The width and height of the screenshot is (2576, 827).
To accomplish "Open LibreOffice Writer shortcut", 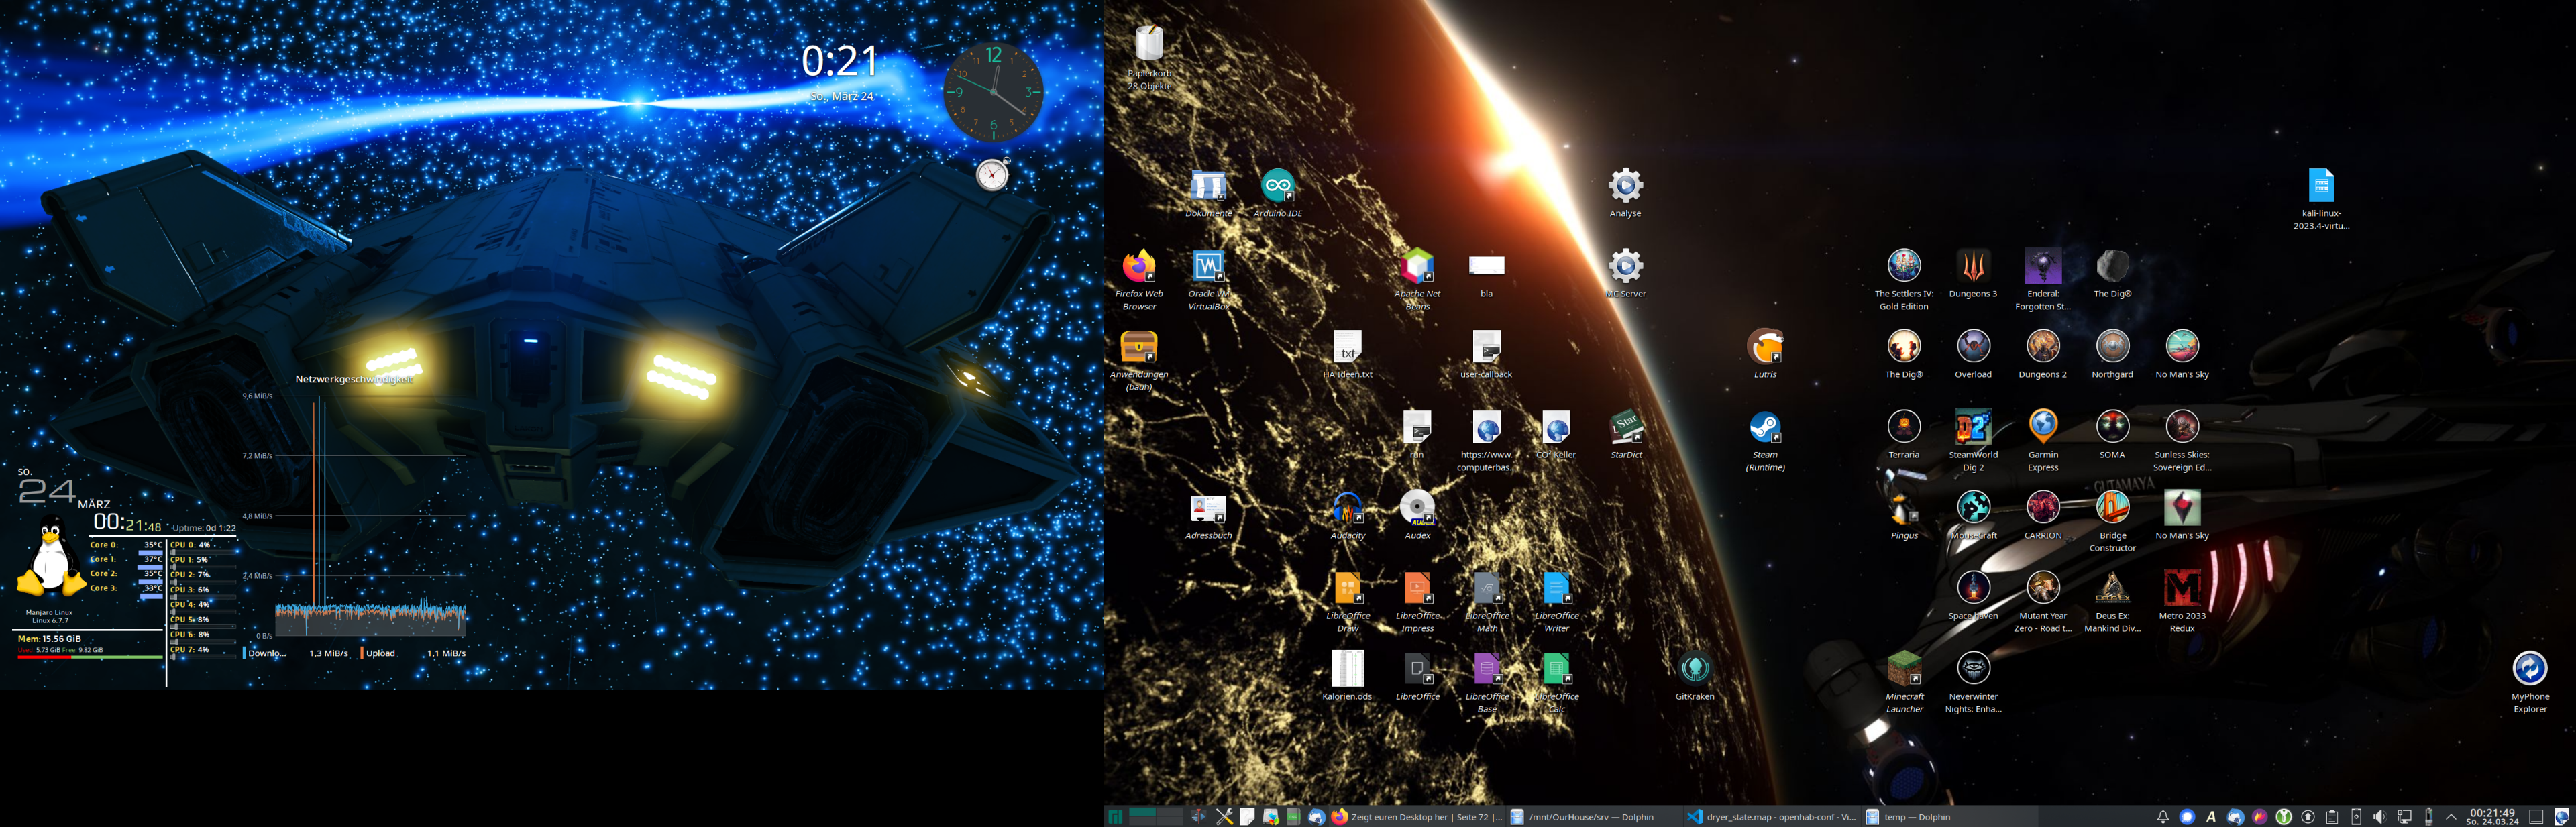I will (1556, 589).
